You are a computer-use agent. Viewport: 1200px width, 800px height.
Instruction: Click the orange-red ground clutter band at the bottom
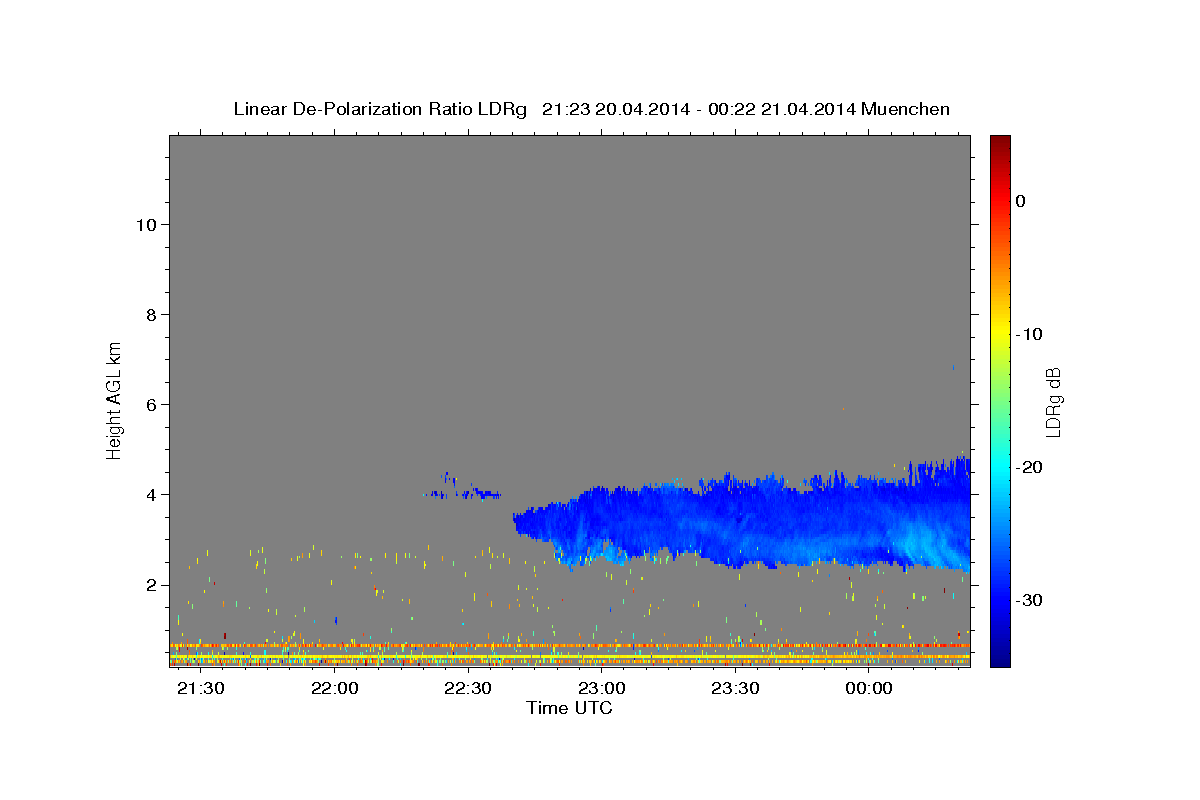[569, 646]
